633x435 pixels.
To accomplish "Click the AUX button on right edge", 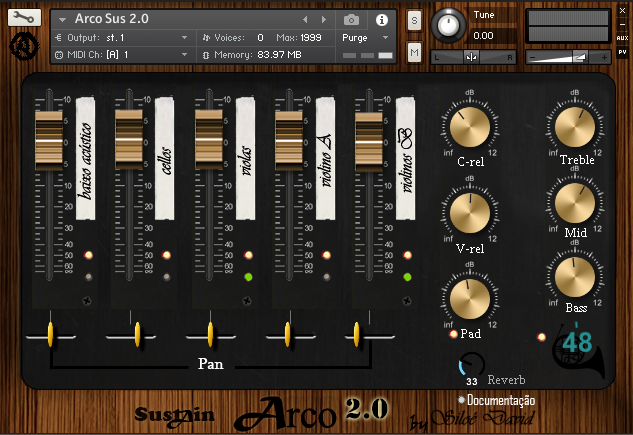I will click(622, 38).
